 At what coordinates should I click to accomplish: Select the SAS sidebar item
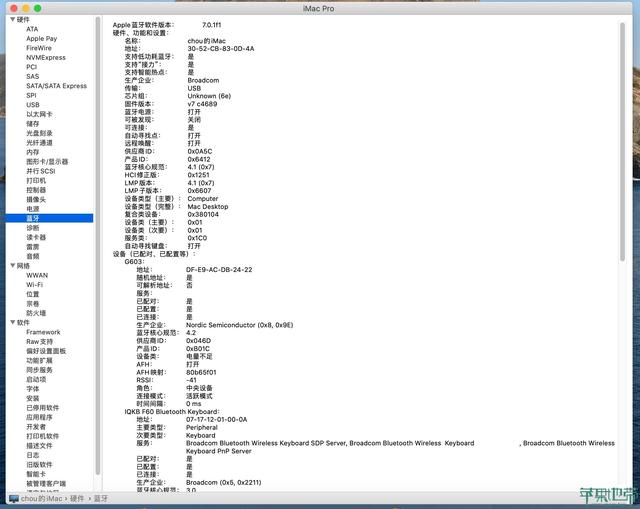(33, 76)
